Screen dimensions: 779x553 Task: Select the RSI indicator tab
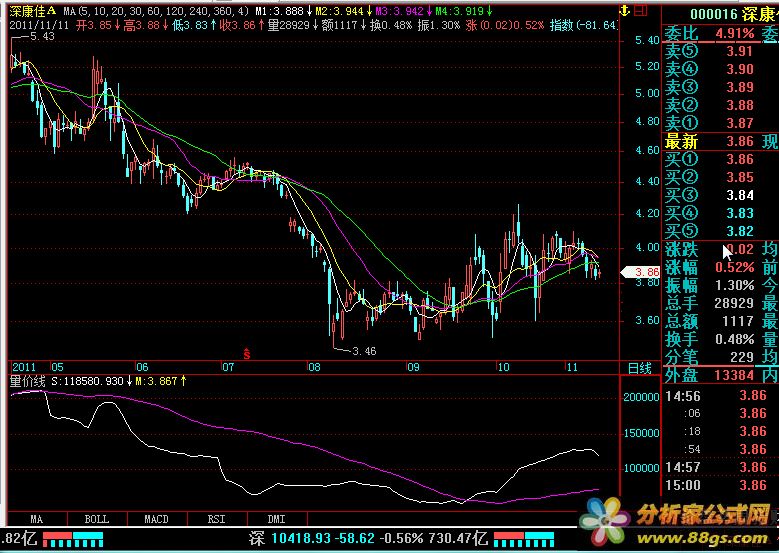(x=217, y=519)
